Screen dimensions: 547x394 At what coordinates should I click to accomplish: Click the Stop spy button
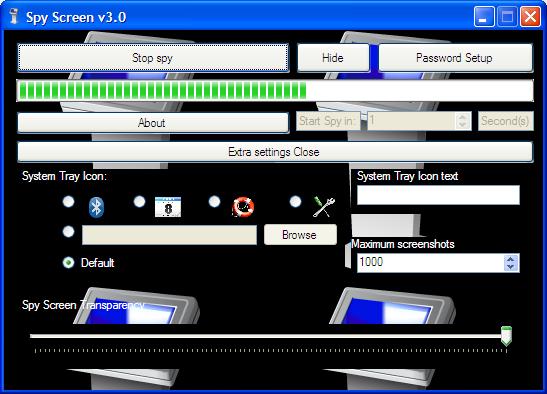tap(153, 58)
